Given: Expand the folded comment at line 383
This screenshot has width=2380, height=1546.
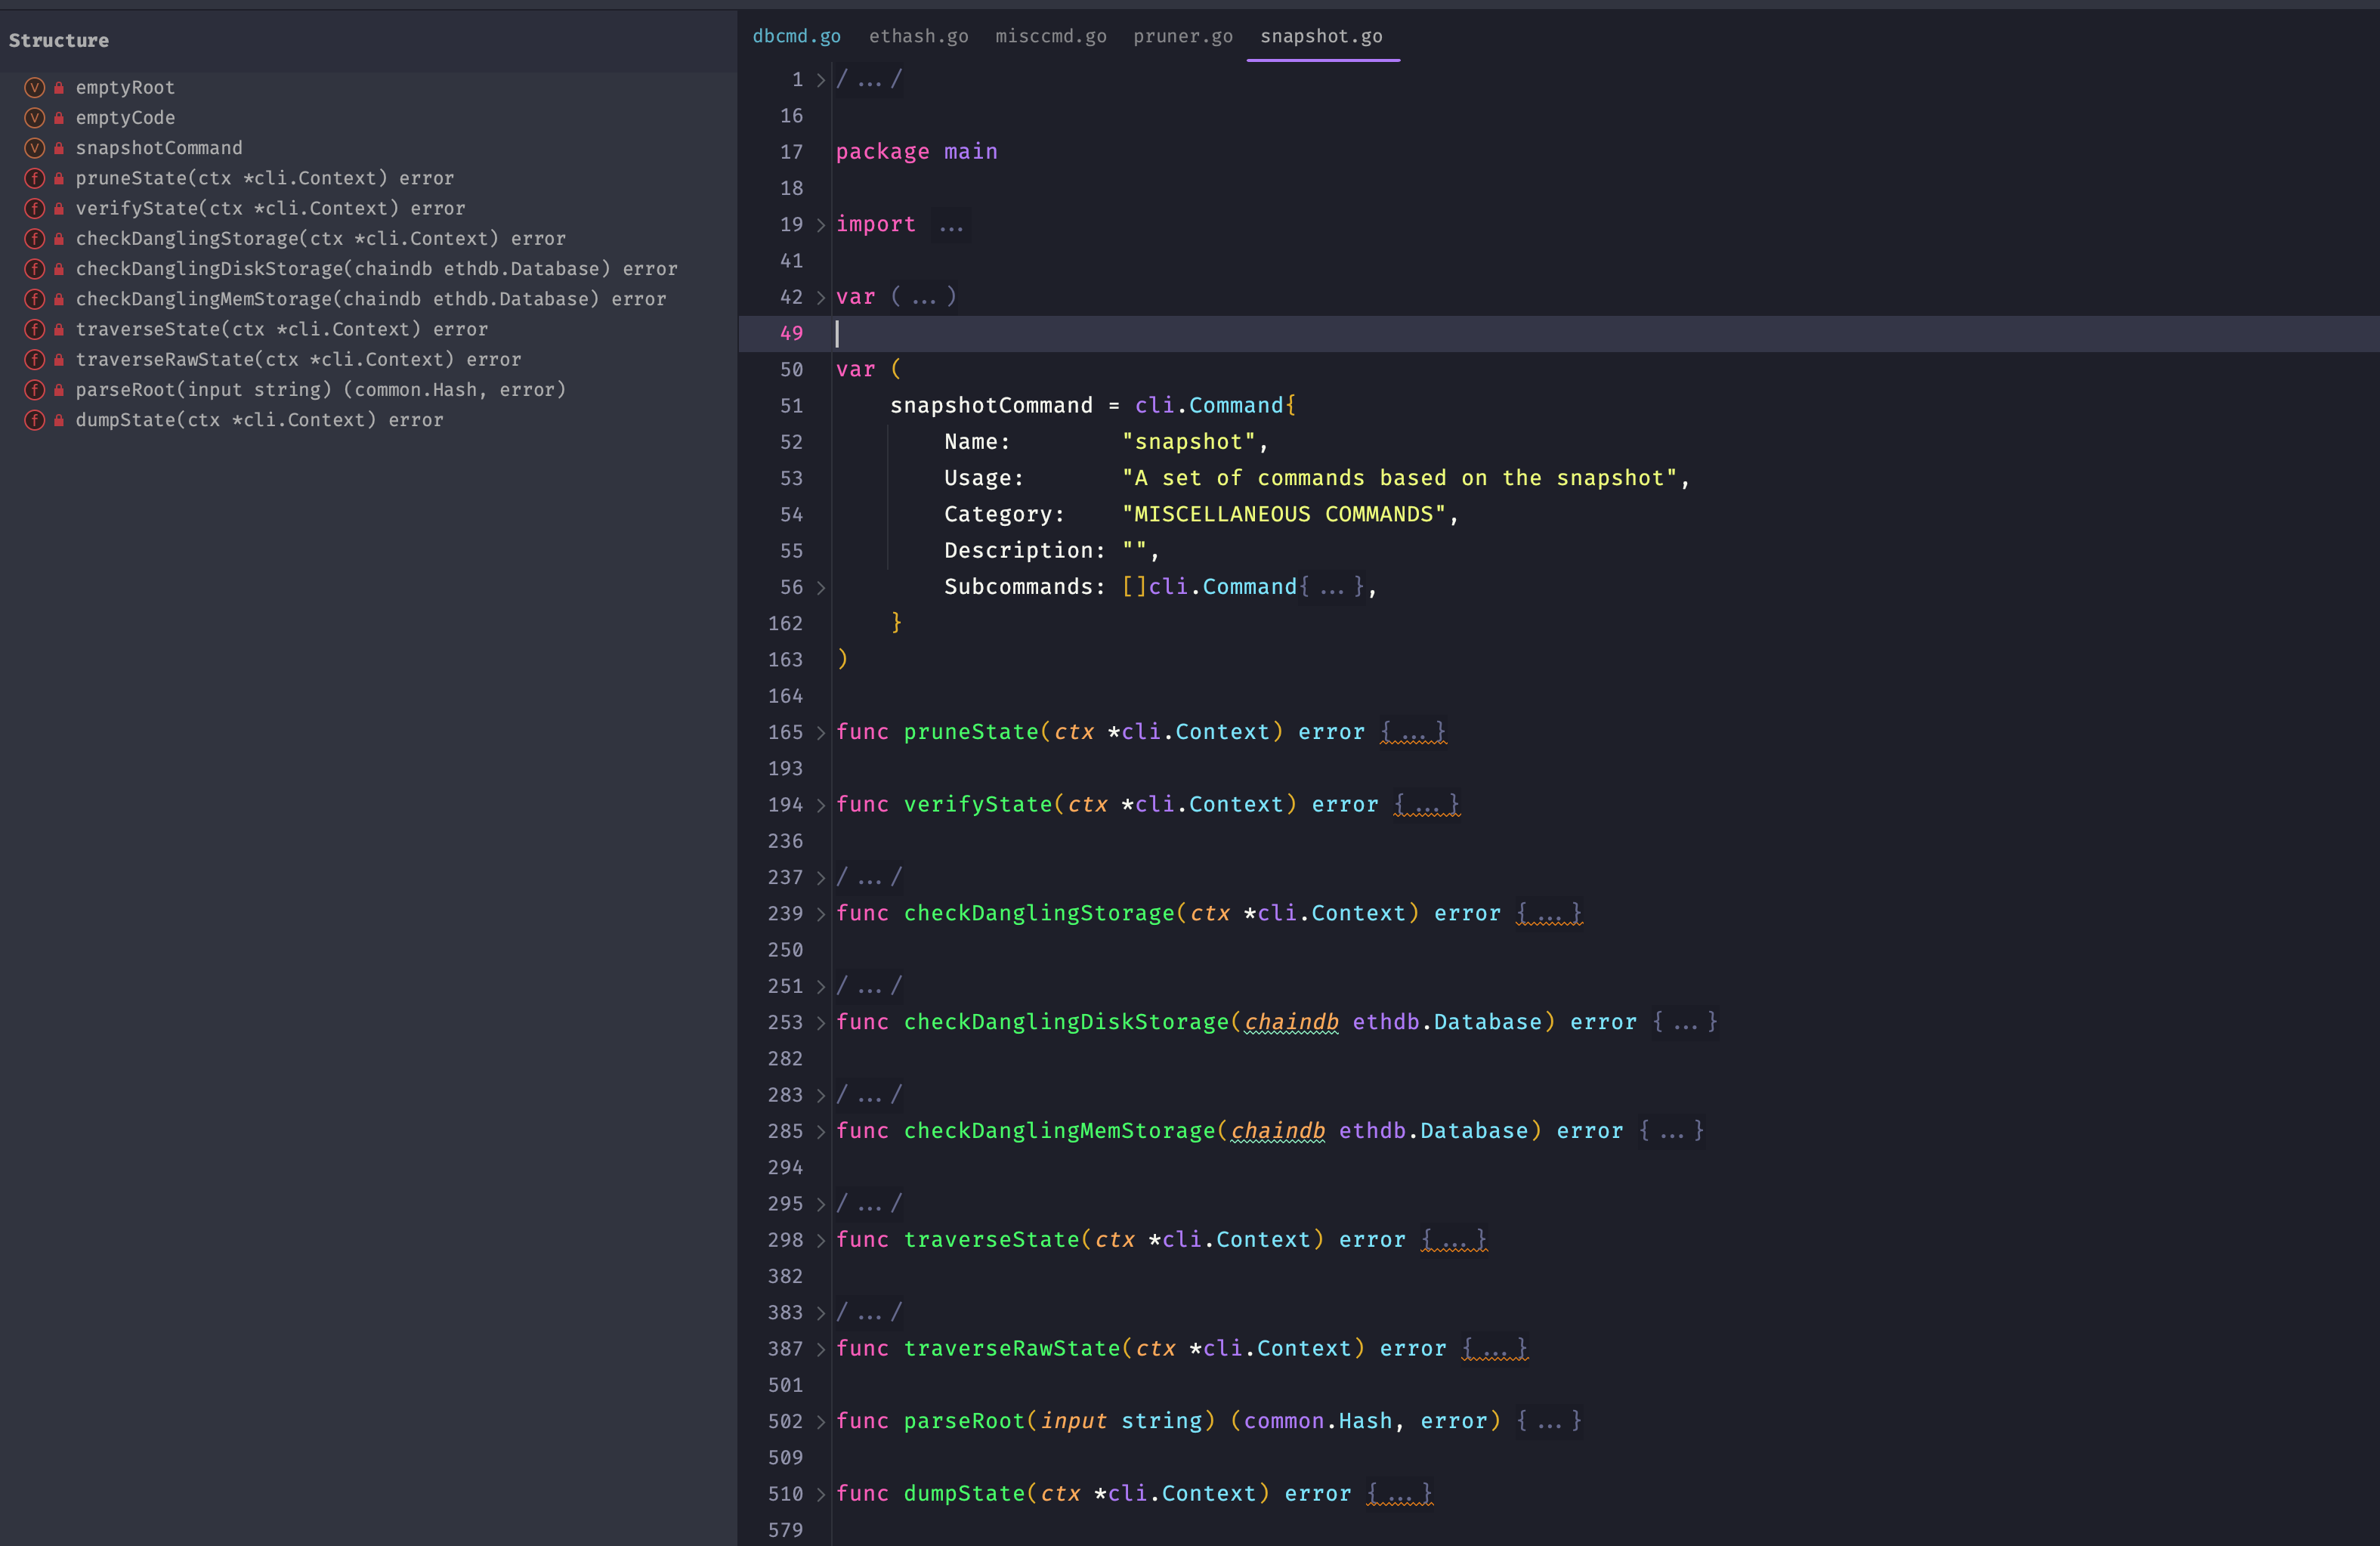Looking at the screenshot, I should tap(821, 1313).
